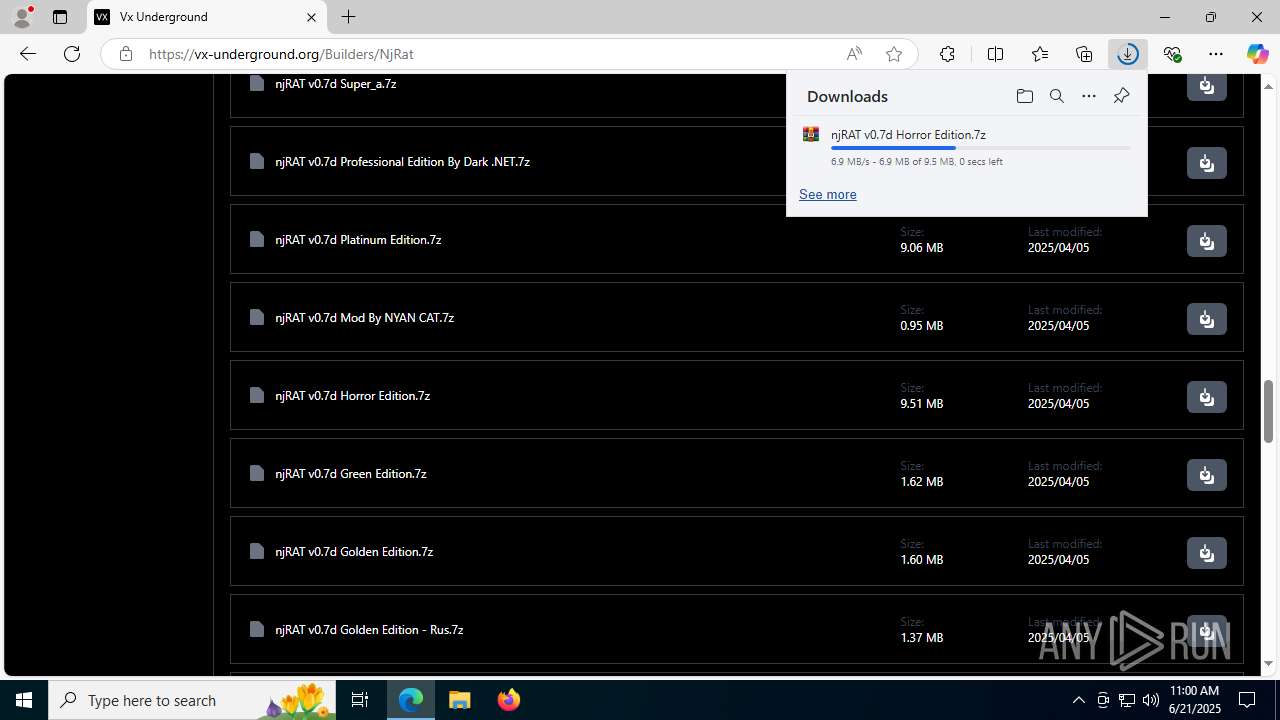The height and width of the screenshot is (720, 1280).
Task: Click the See more downloads link
Action: click(827, 194)
